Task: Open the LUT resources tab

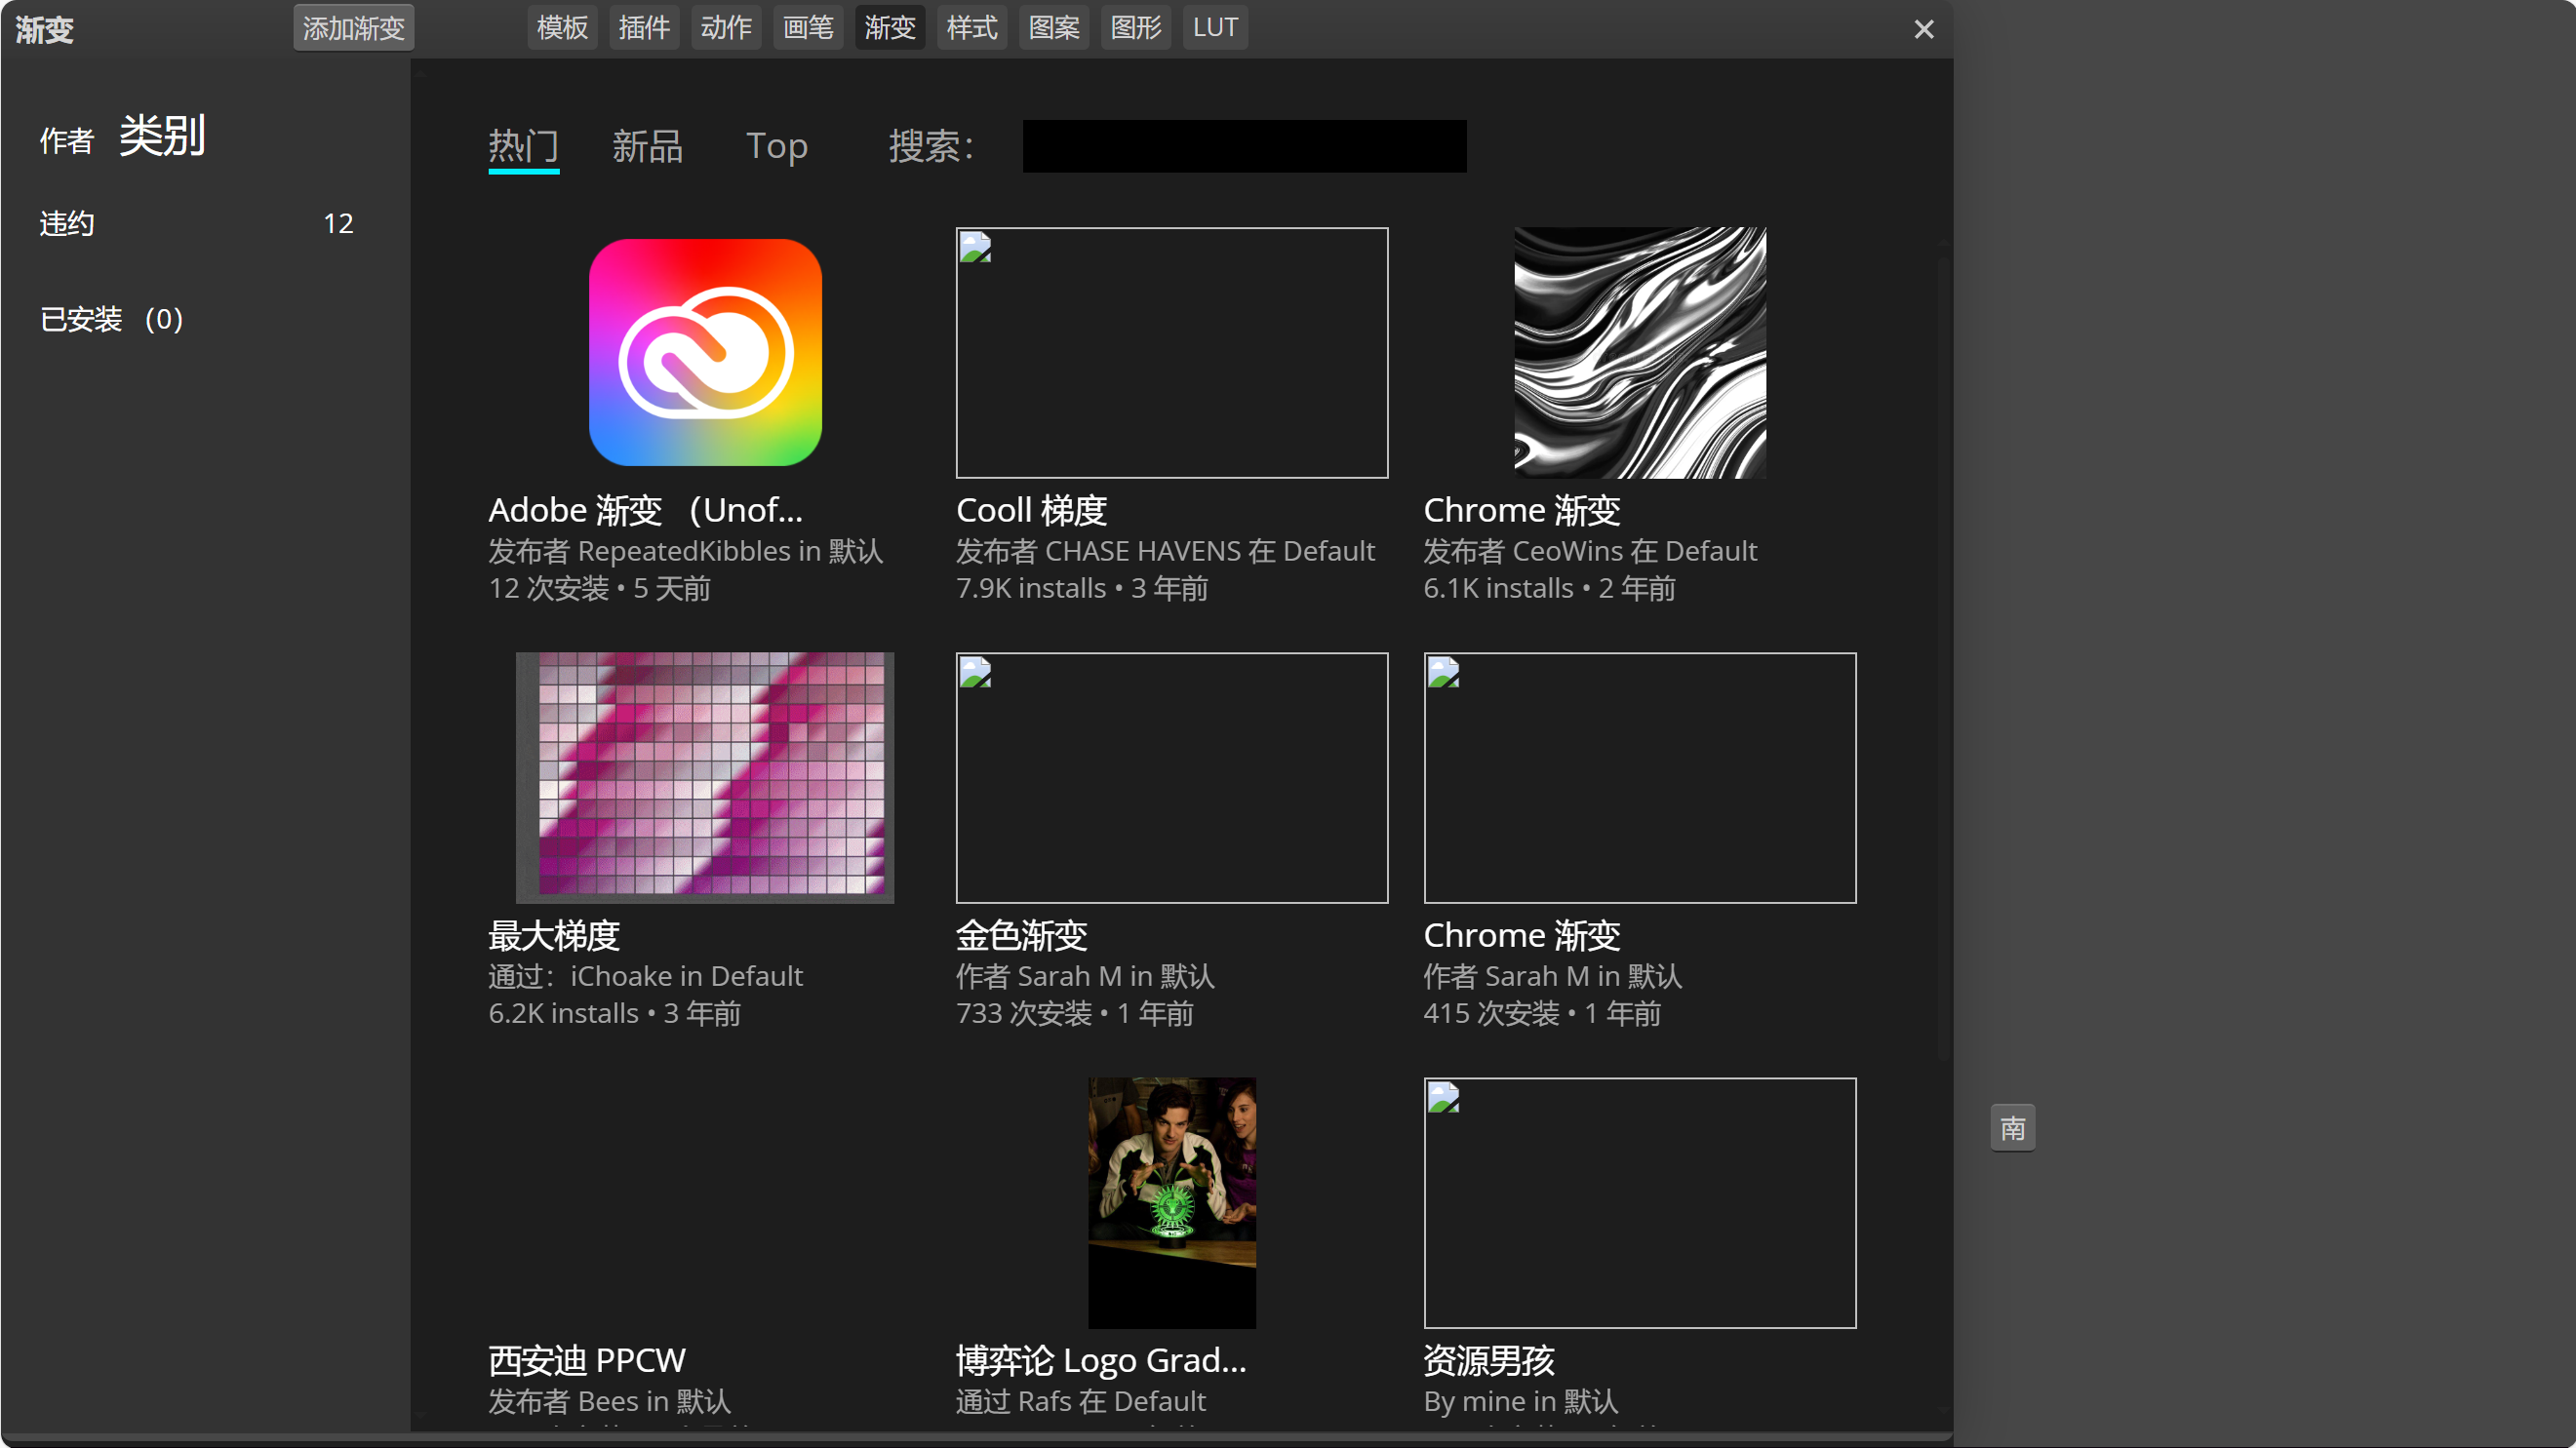Action: point(1214,27)
